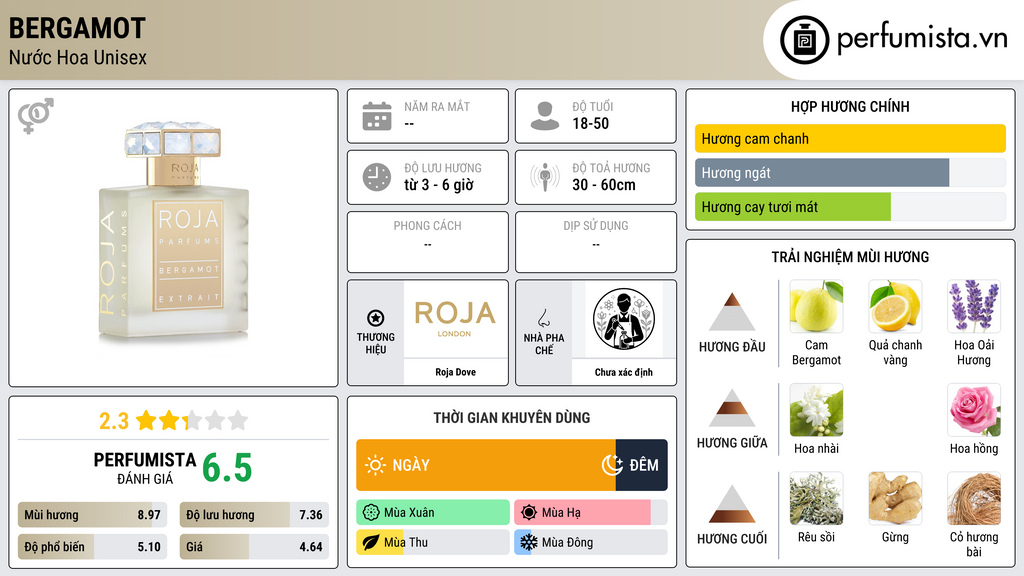The image size is (1024, 576).
Task: Click the Chưa xác định perfumer label
Action: point(624,372)
